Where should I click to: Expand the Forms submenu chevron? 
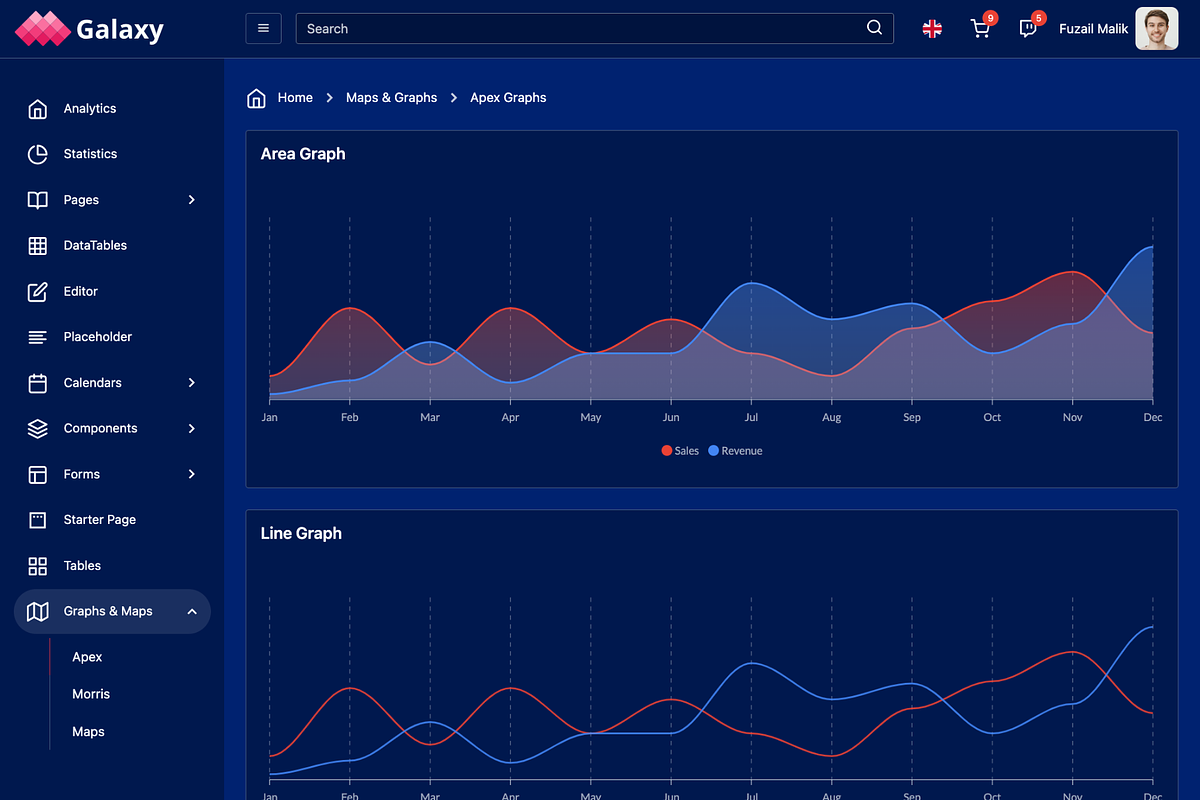192,474
